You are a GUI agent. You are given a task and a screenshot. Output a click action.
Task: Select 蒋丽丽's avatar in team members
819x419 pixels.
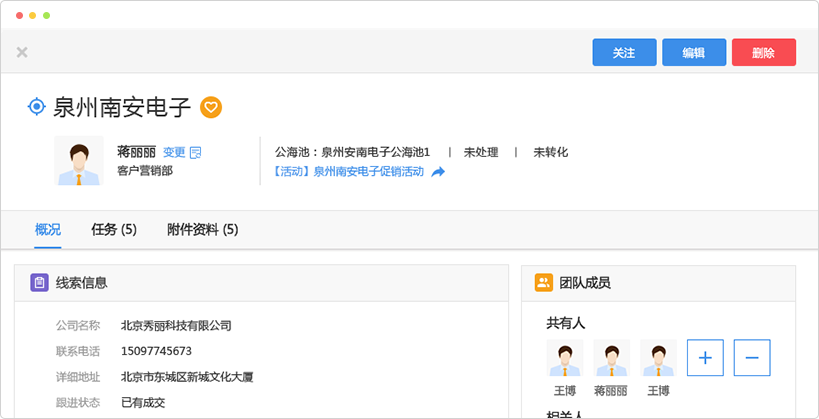[611, 358]
